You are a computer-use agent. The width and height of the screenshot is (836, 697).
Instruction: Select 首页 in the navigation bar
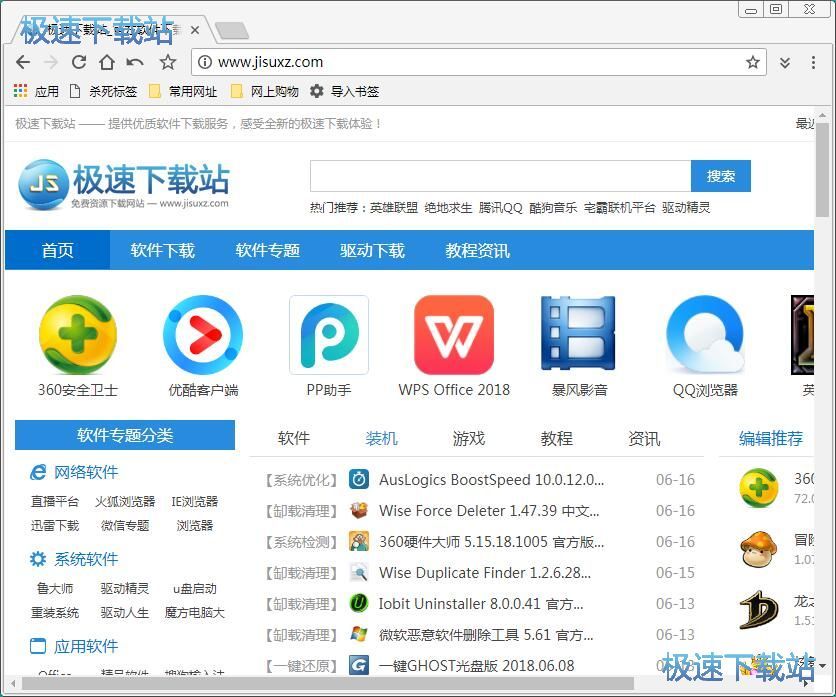[58, 250]
